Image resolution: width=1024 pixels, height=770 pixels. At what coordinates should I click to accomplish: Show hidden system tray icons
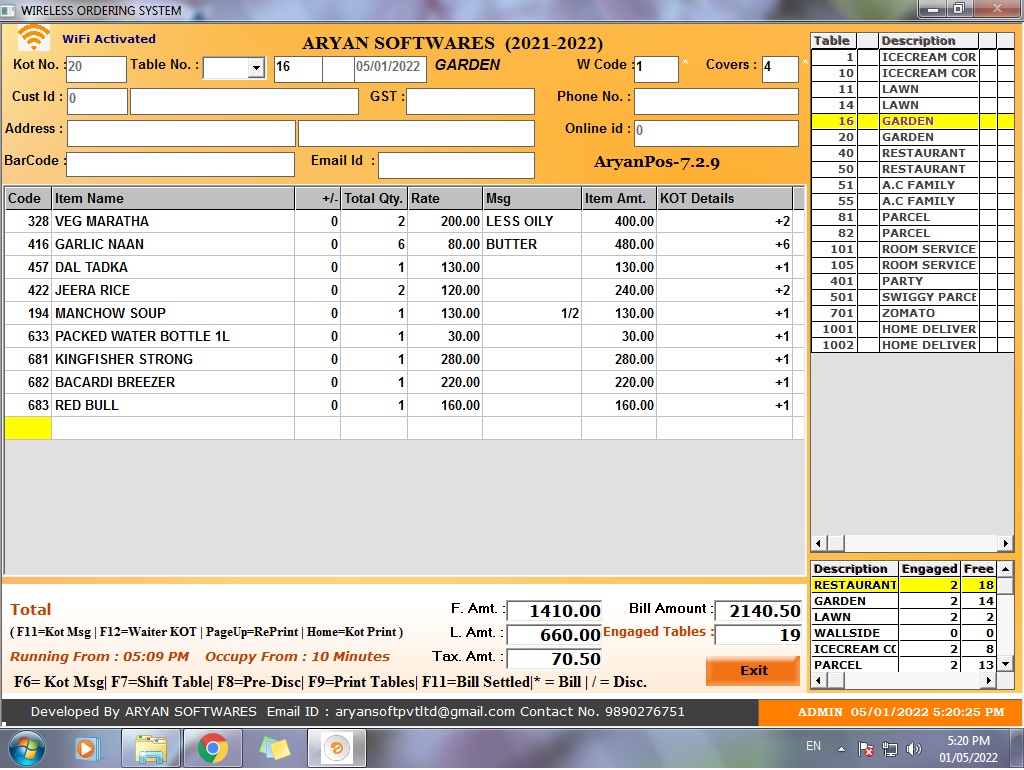(x=841, y=749)
